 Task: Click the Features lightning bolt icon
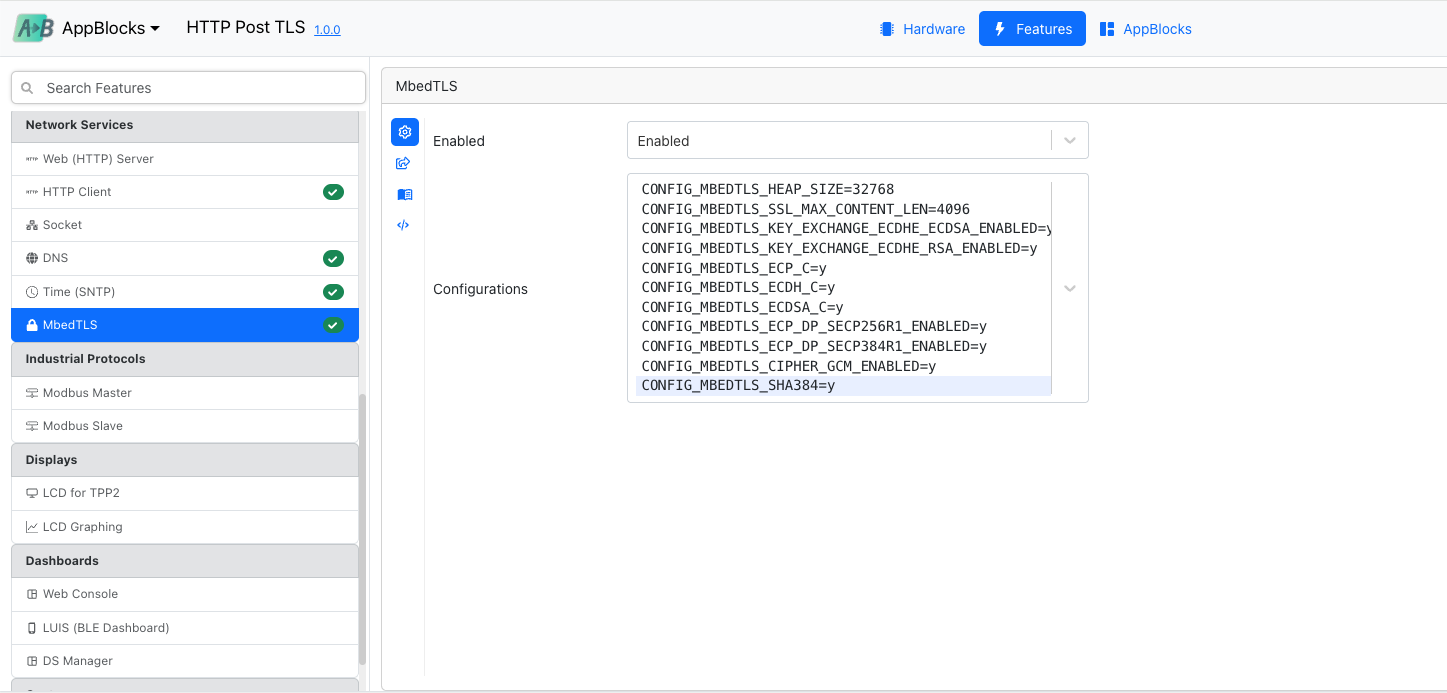(x=999, y=29)
